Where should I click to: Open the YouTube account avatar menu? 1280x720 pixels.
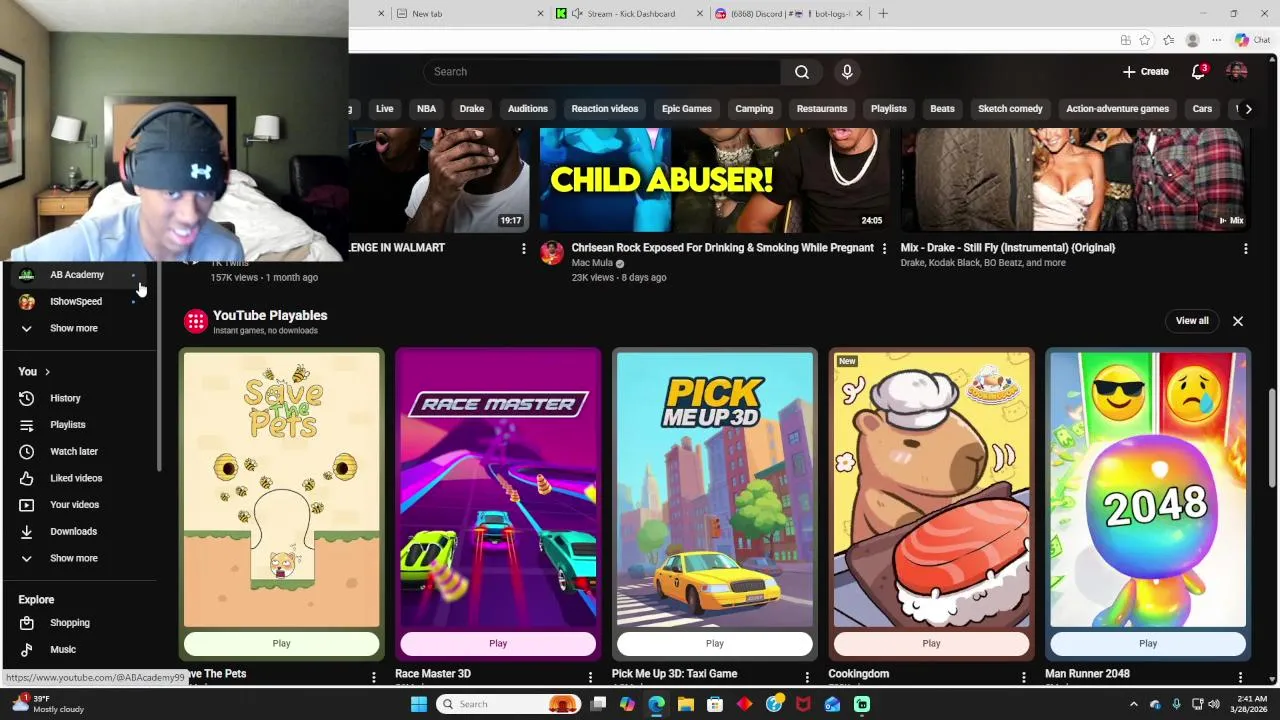click(1237, 72)
